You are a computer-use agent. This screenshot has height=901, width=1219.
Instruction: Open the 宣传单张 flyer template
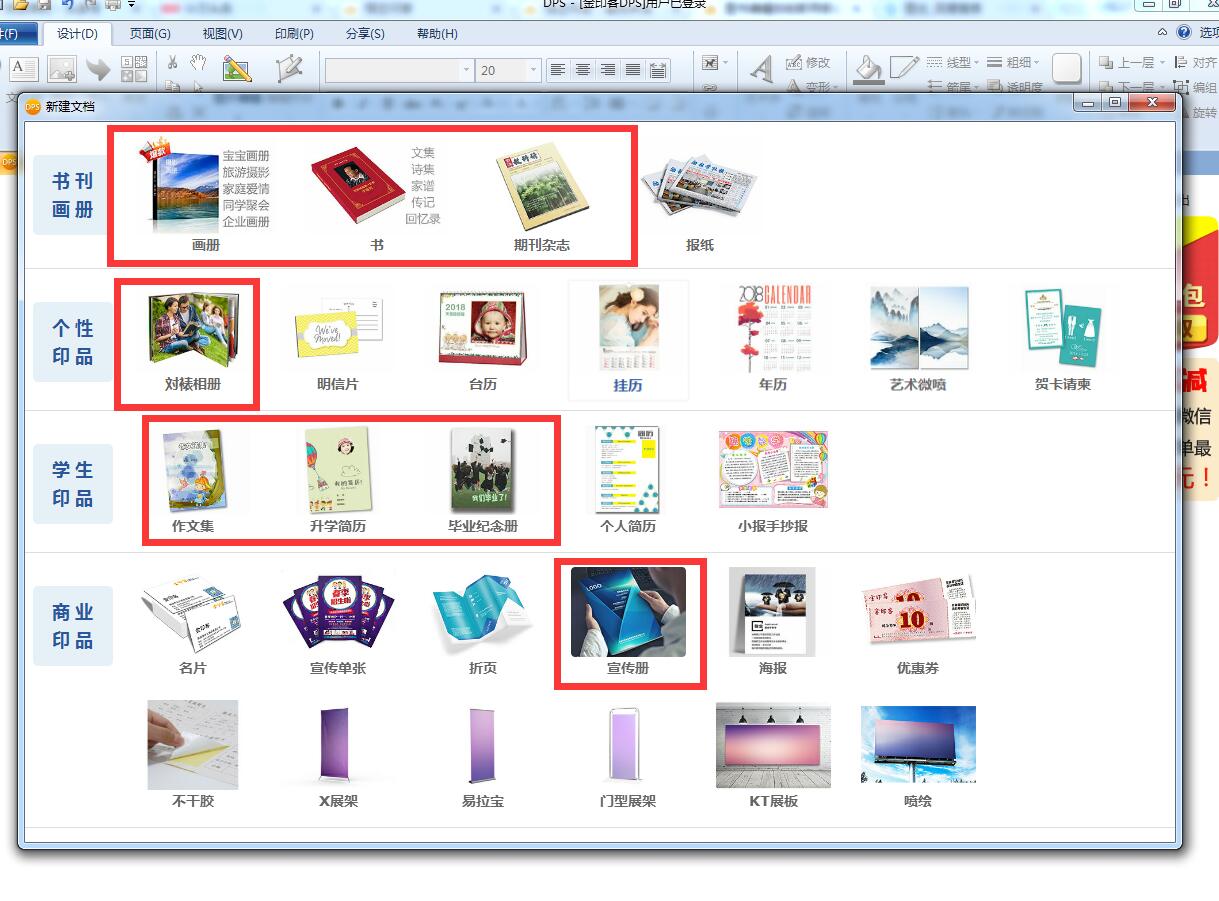(337, 624)
